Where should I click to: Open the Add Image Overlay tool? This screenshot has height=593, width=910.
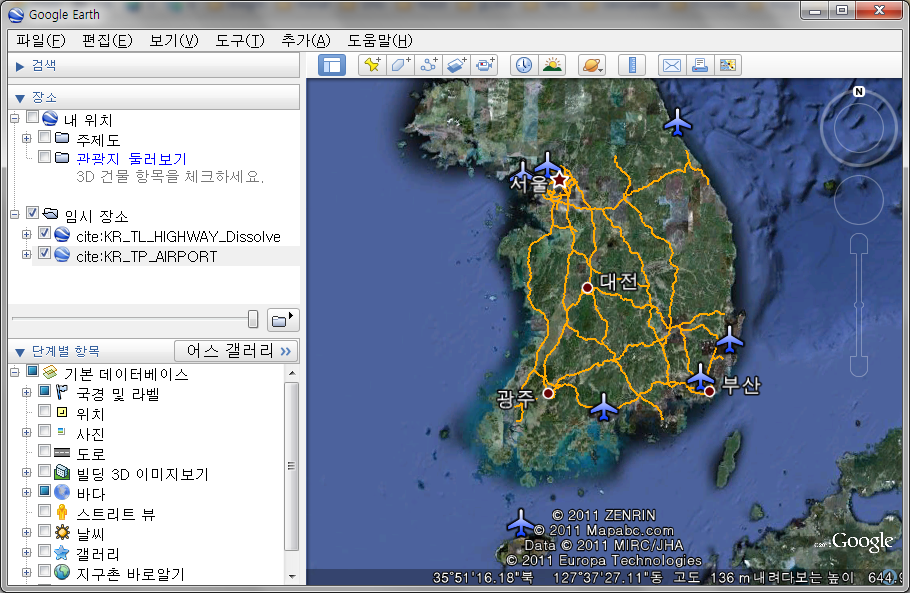tap(455, 64)
